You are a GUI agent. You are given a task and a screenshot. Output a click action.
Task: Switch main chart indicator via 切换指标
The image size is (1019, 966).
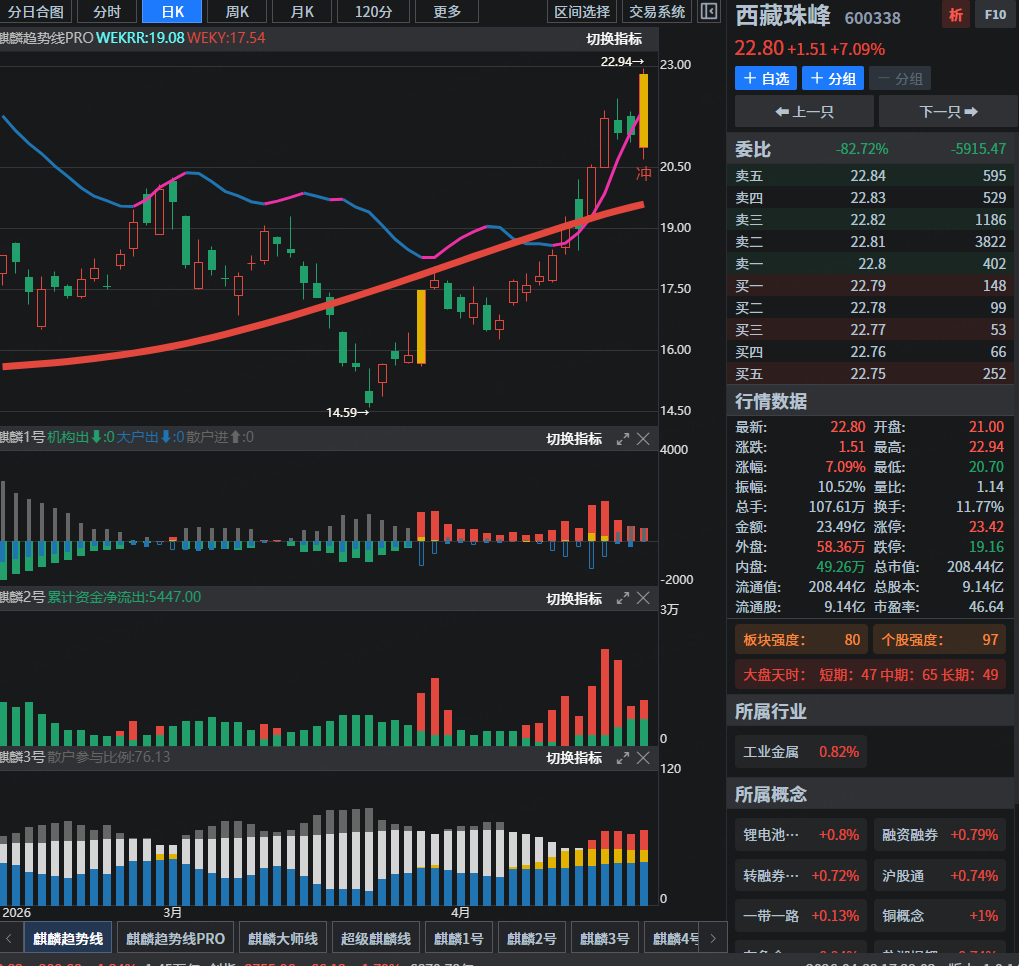click(x=614, y=39)
